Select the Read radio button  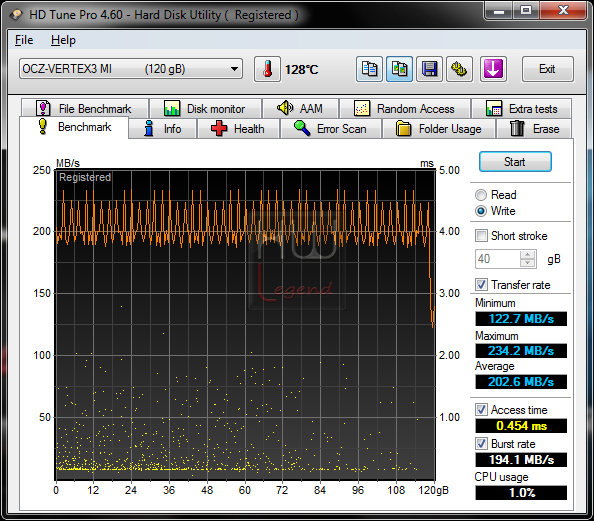481,195
